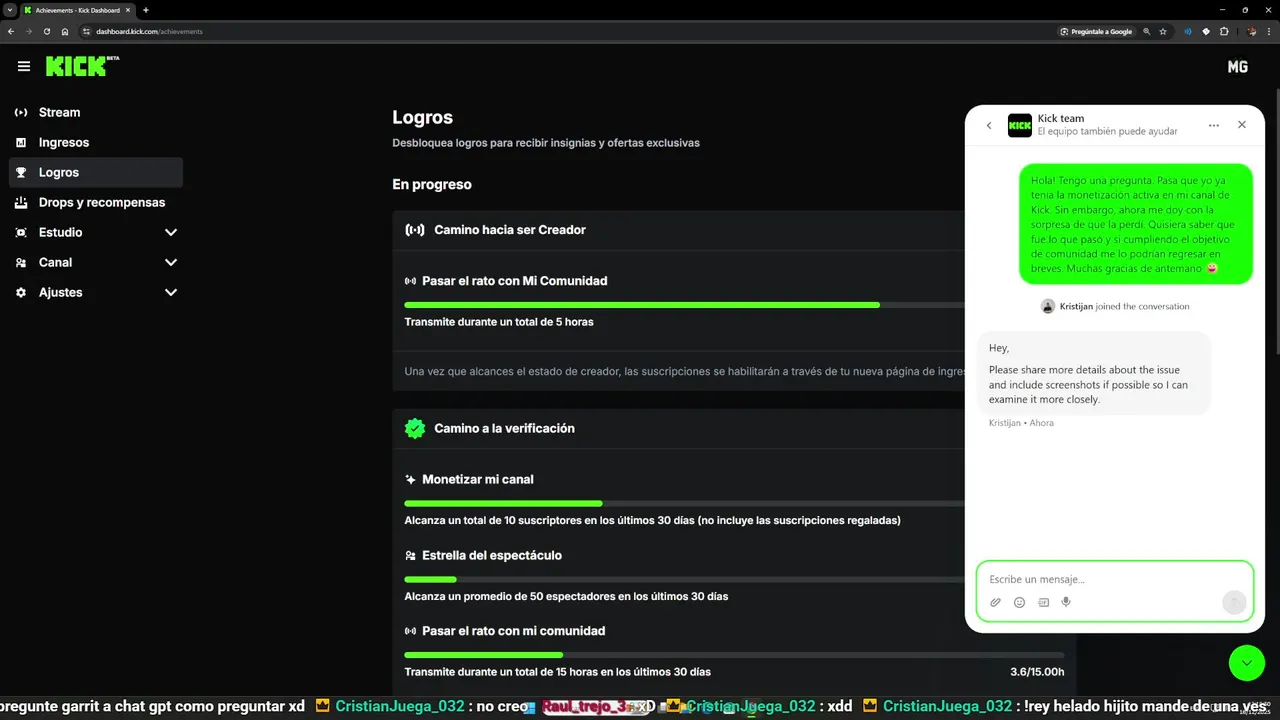Close the Kick team chat widget
Viewport: 1280px width, 720px height.
(x=1242, y=125)
